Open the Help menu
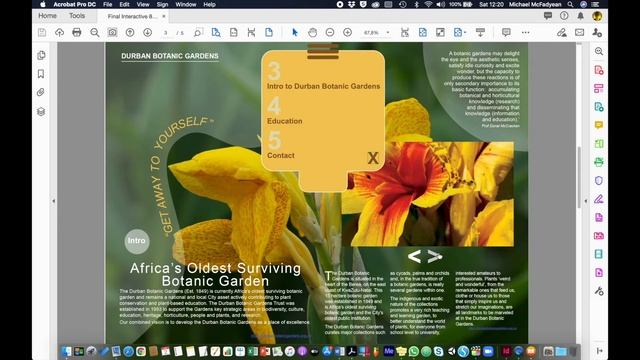Image resolution: width=640 pixels, height=360 pixels. 209,4
